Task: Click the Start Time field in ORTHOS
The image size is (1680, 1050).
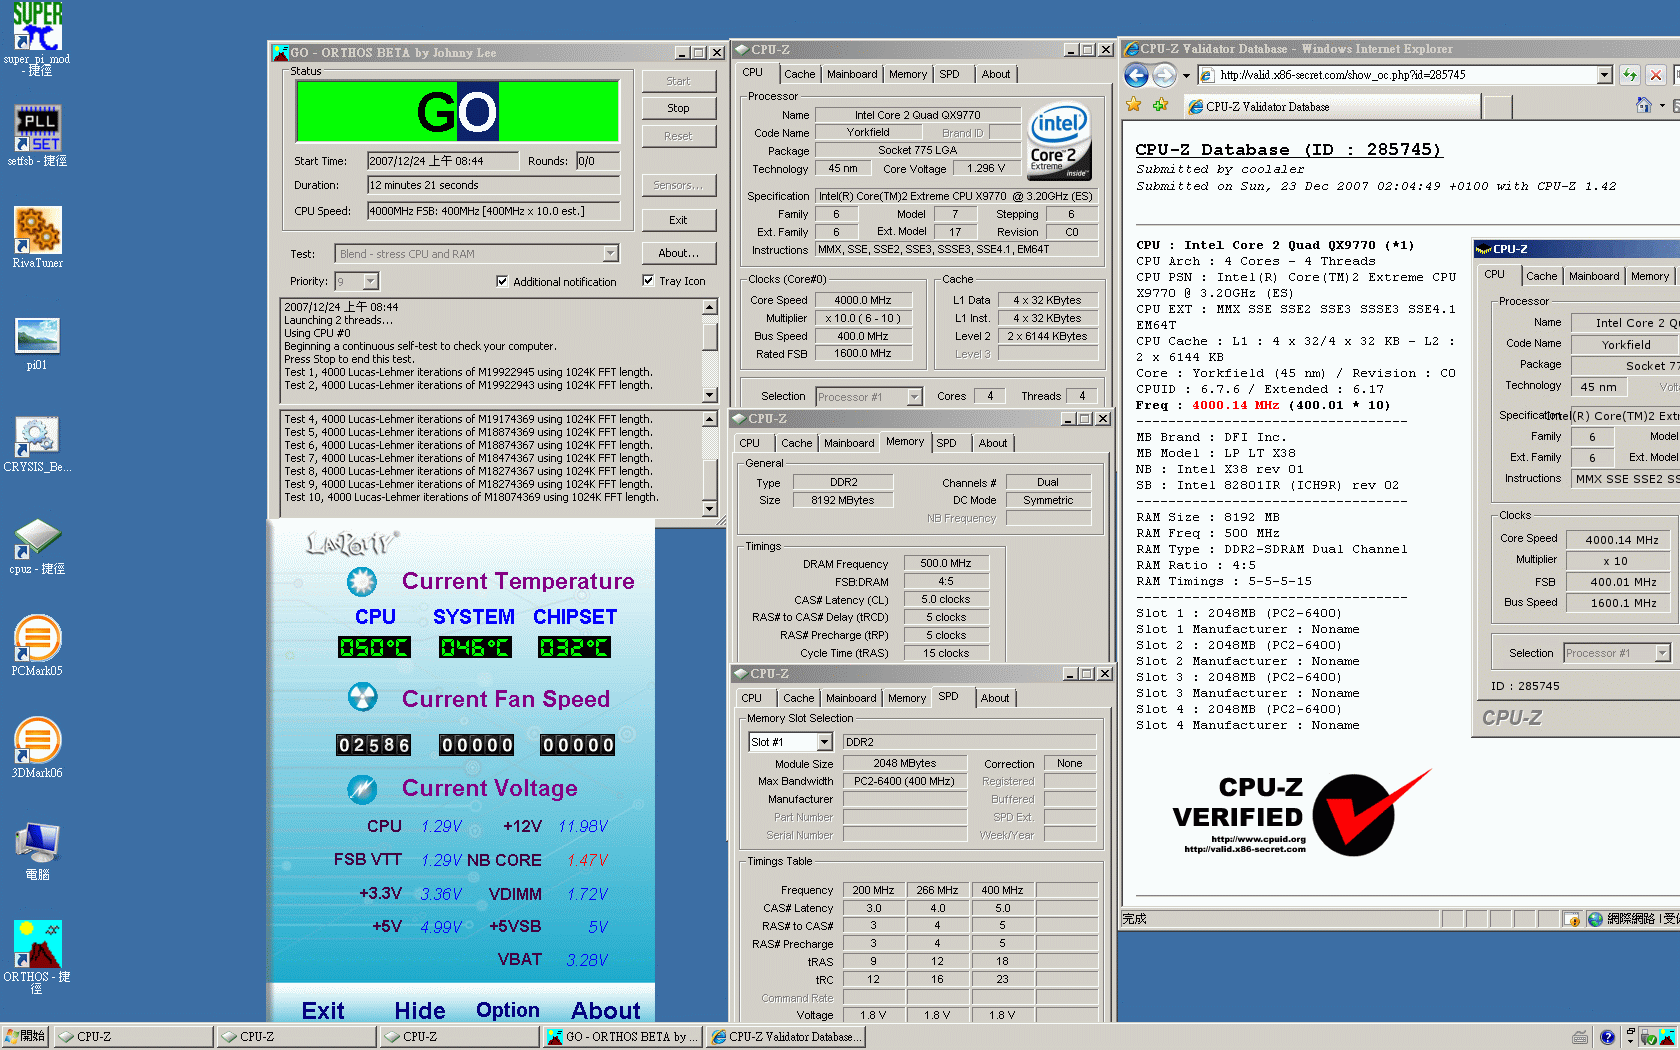Action: (442, 161)
